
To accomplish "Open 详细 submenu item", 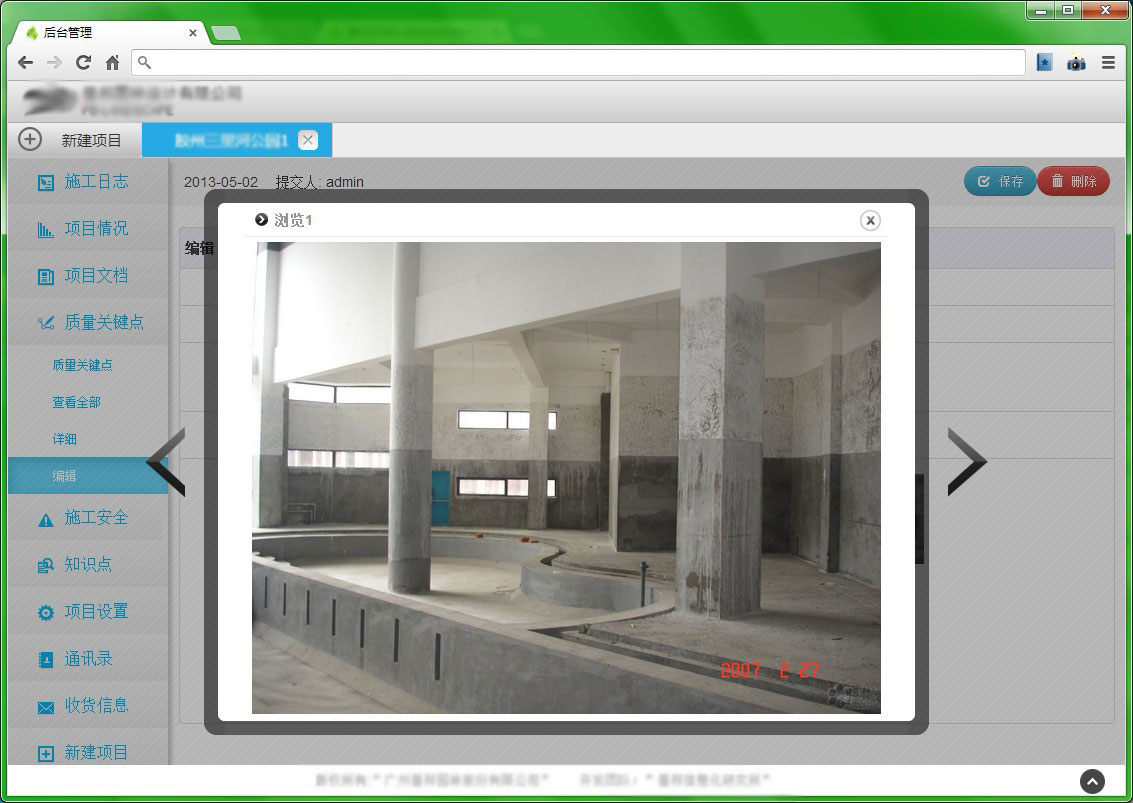I will (64, 439).
